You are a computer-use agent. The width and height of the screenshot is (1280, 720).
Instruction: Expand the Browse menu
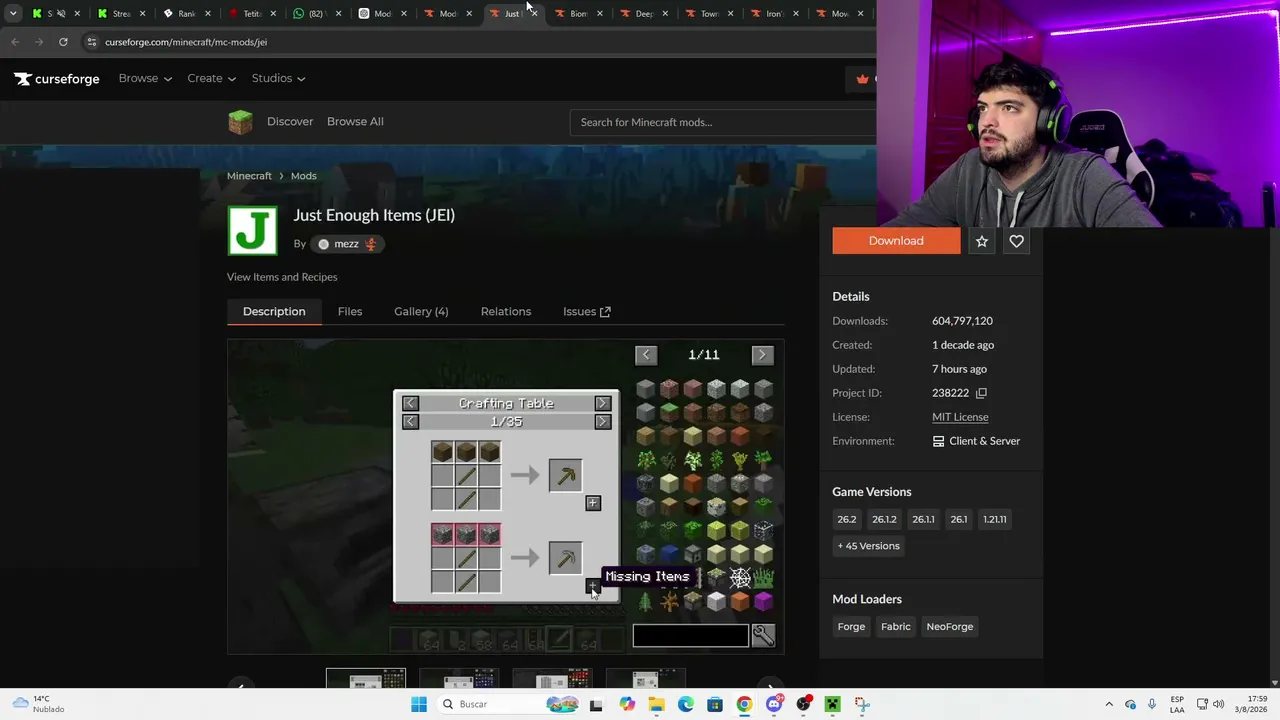(x=145, y=79)
